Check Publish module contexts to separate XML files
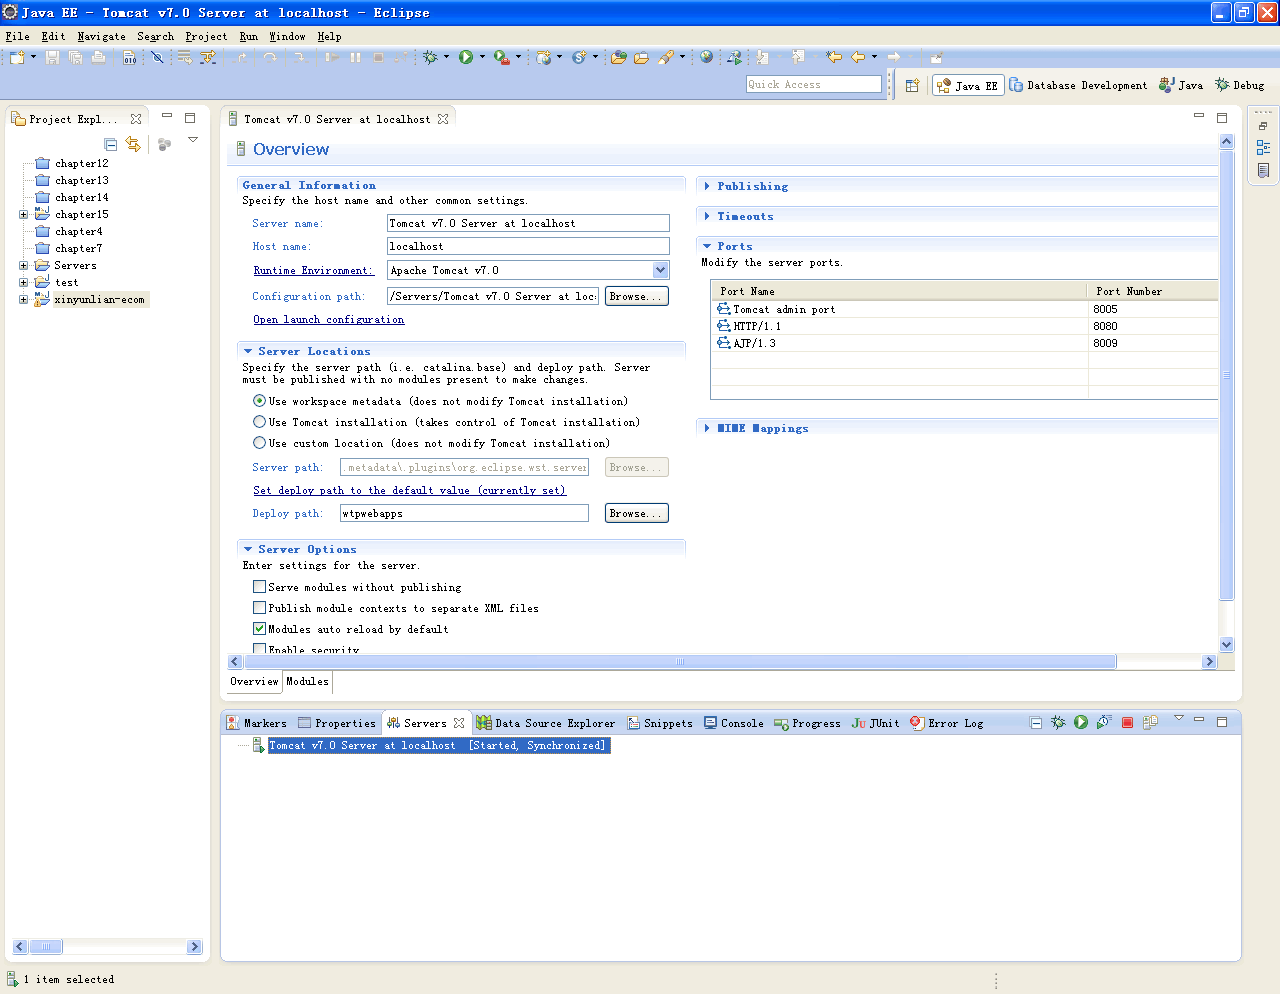The height and width of the screenshot is (994, 1280). 259,608
